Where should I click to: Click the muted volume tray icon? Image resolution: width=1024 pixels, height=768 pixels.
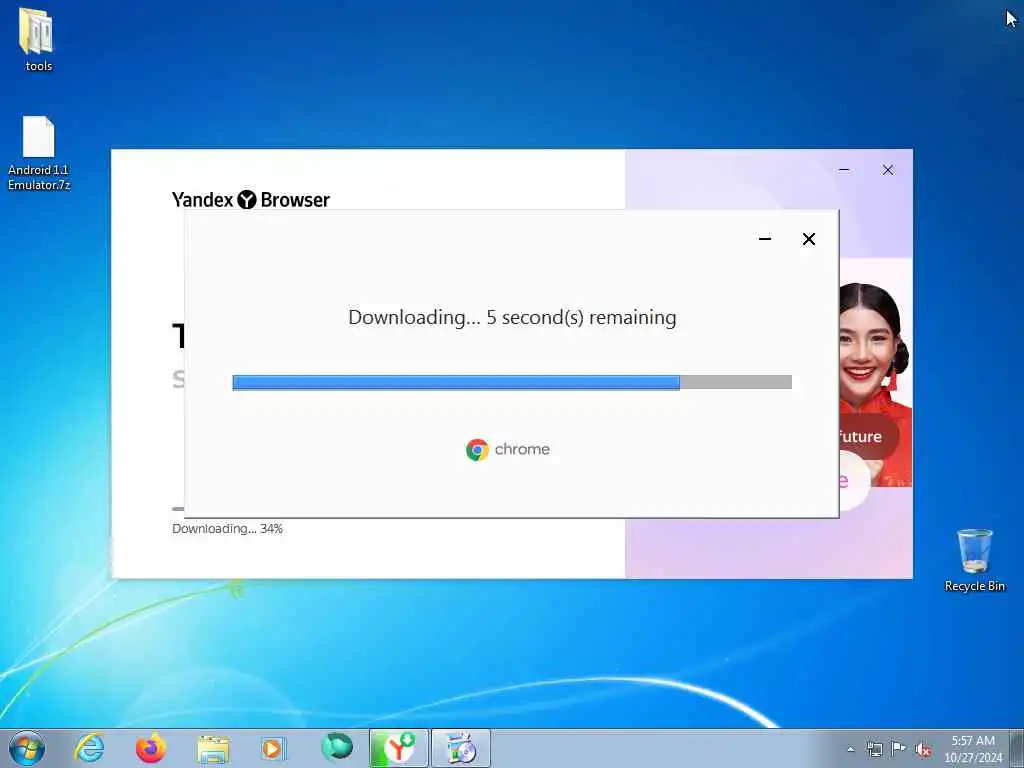[x=923, y=750]
